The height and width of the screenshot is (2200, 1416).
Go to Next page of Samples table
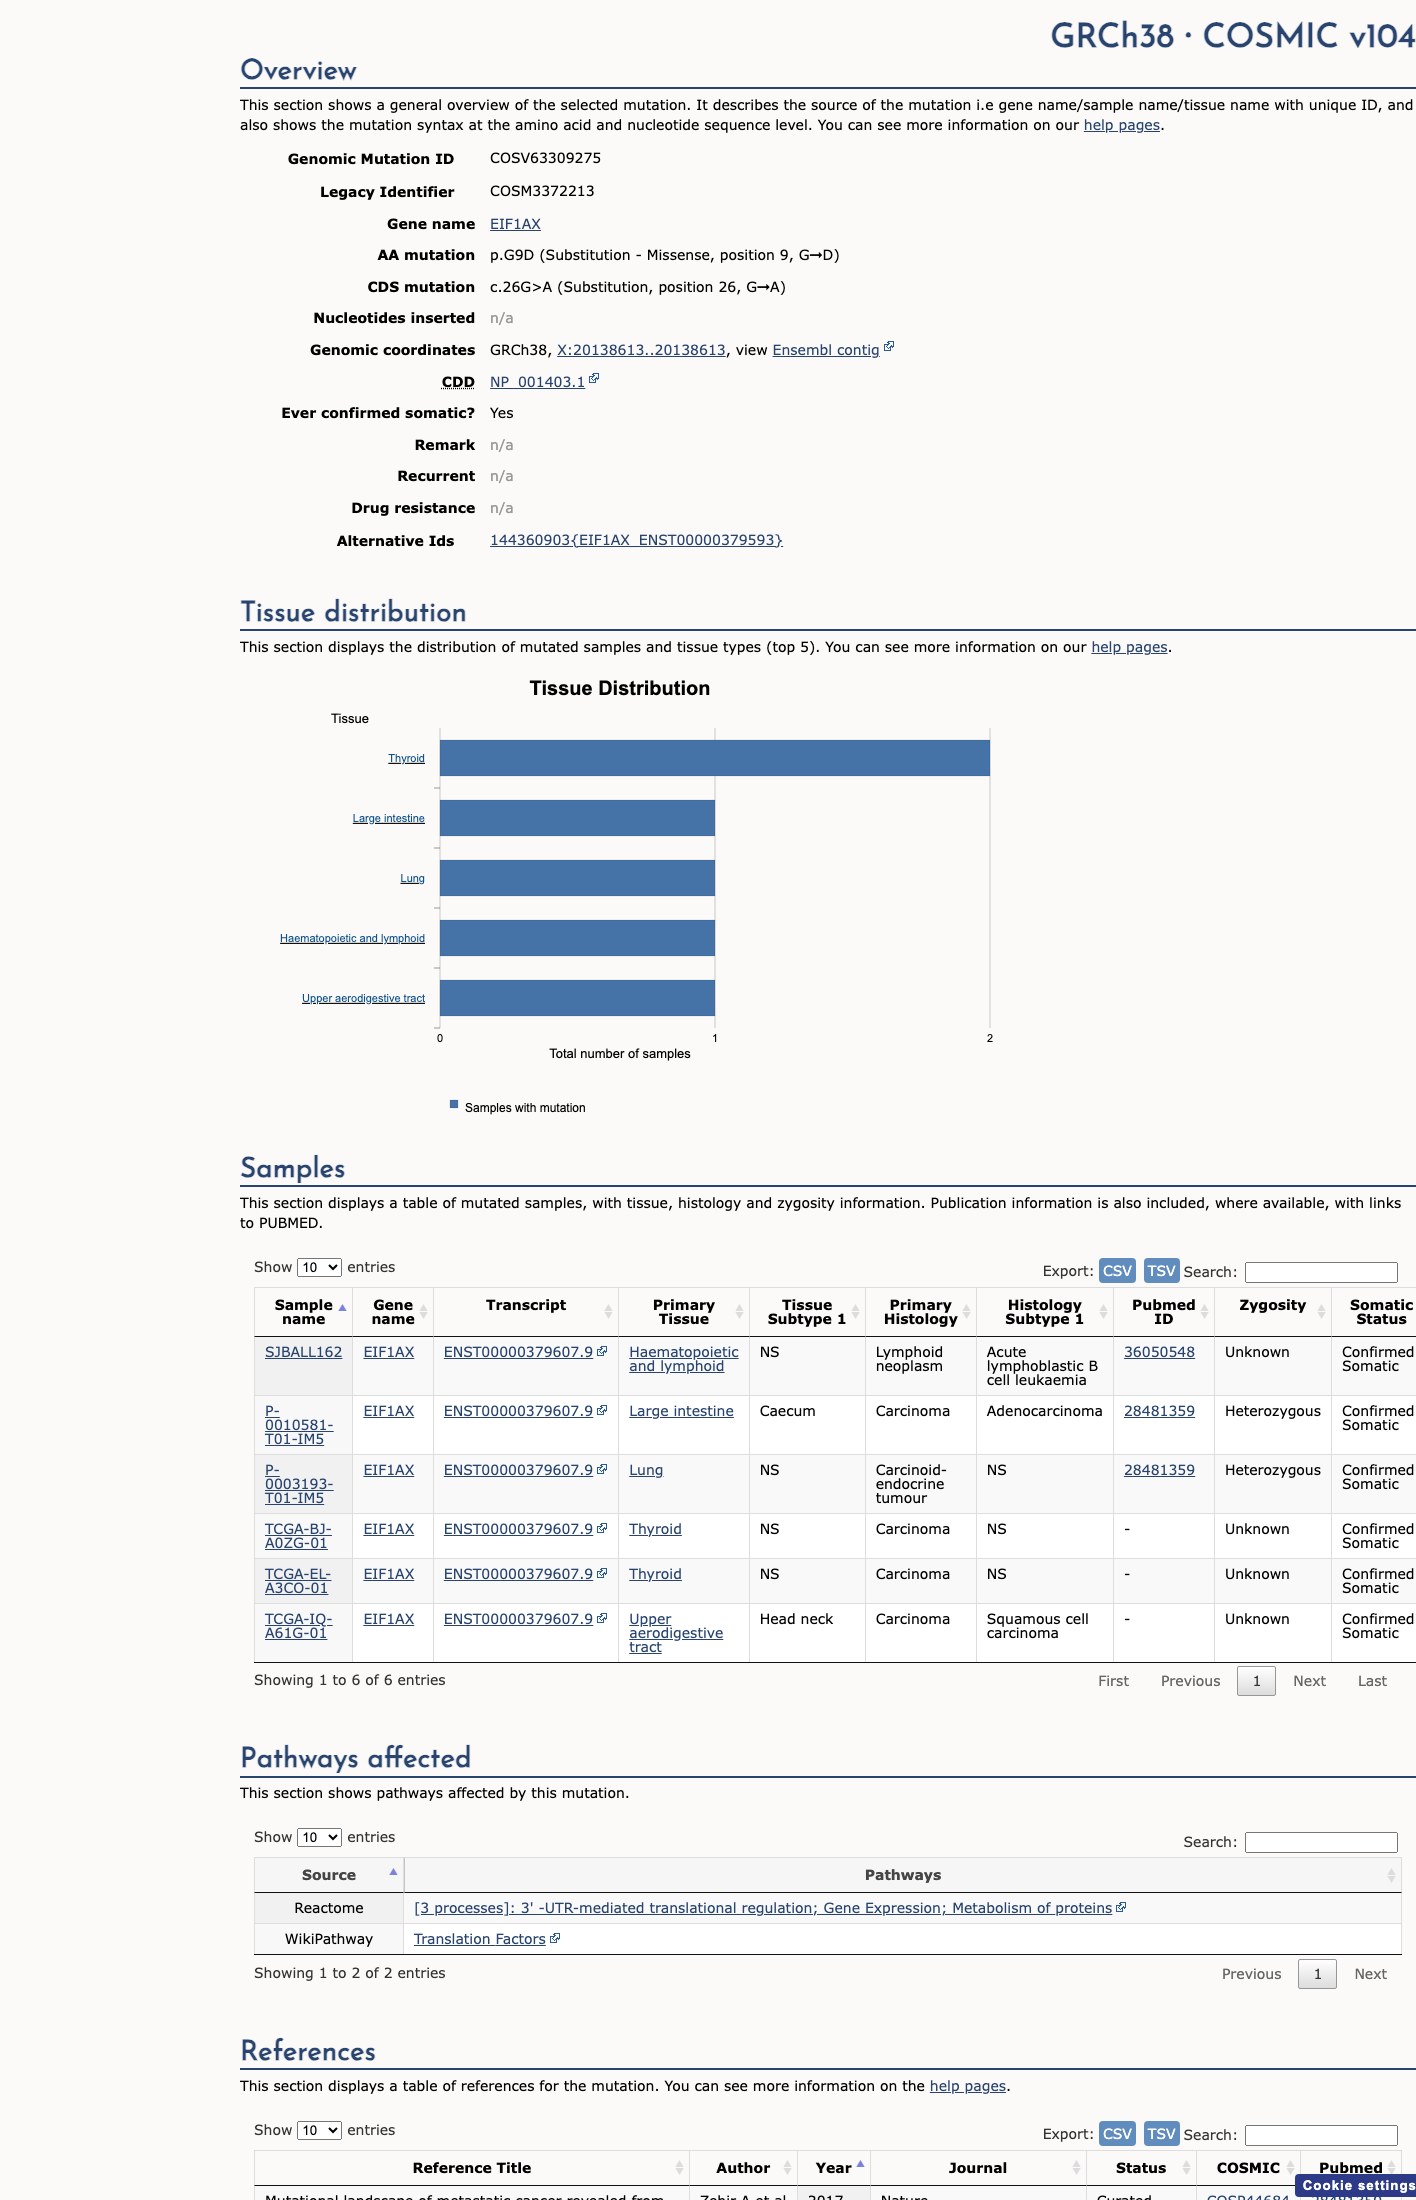coord(1309,1681)
